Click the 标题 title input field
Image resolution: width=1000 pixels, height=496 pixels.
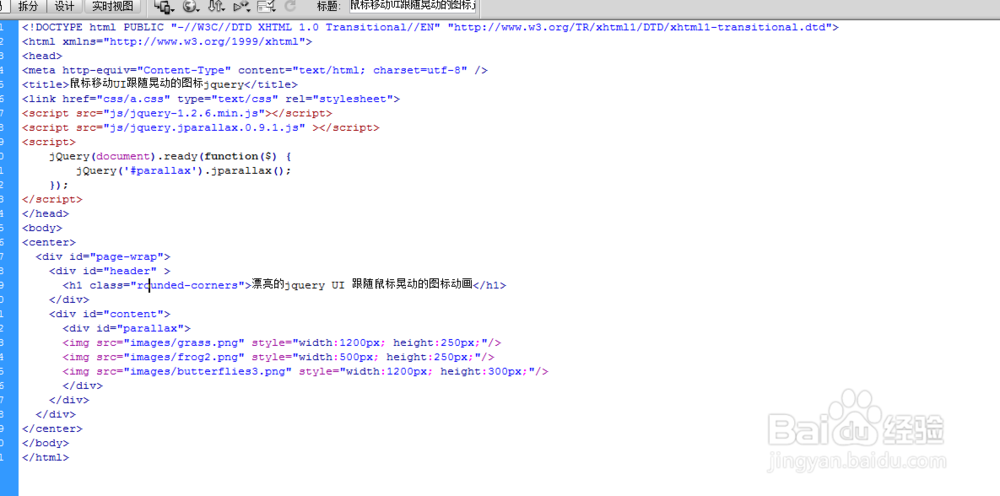[414, 6]
